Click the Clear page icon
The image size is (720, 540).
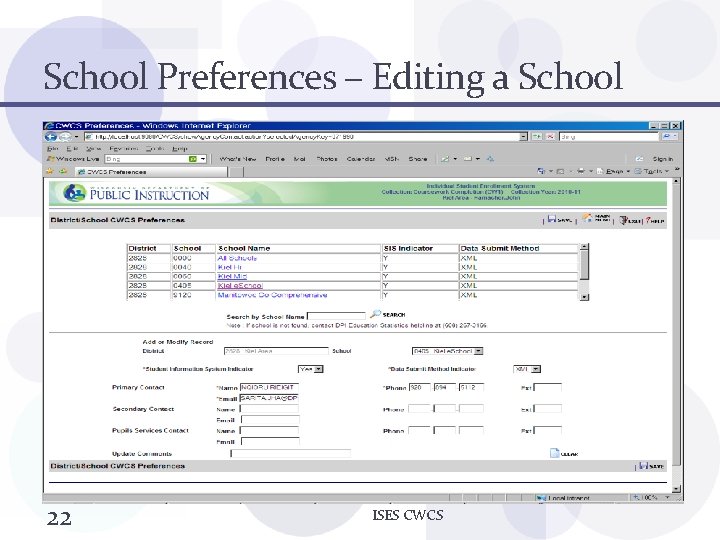555,453
